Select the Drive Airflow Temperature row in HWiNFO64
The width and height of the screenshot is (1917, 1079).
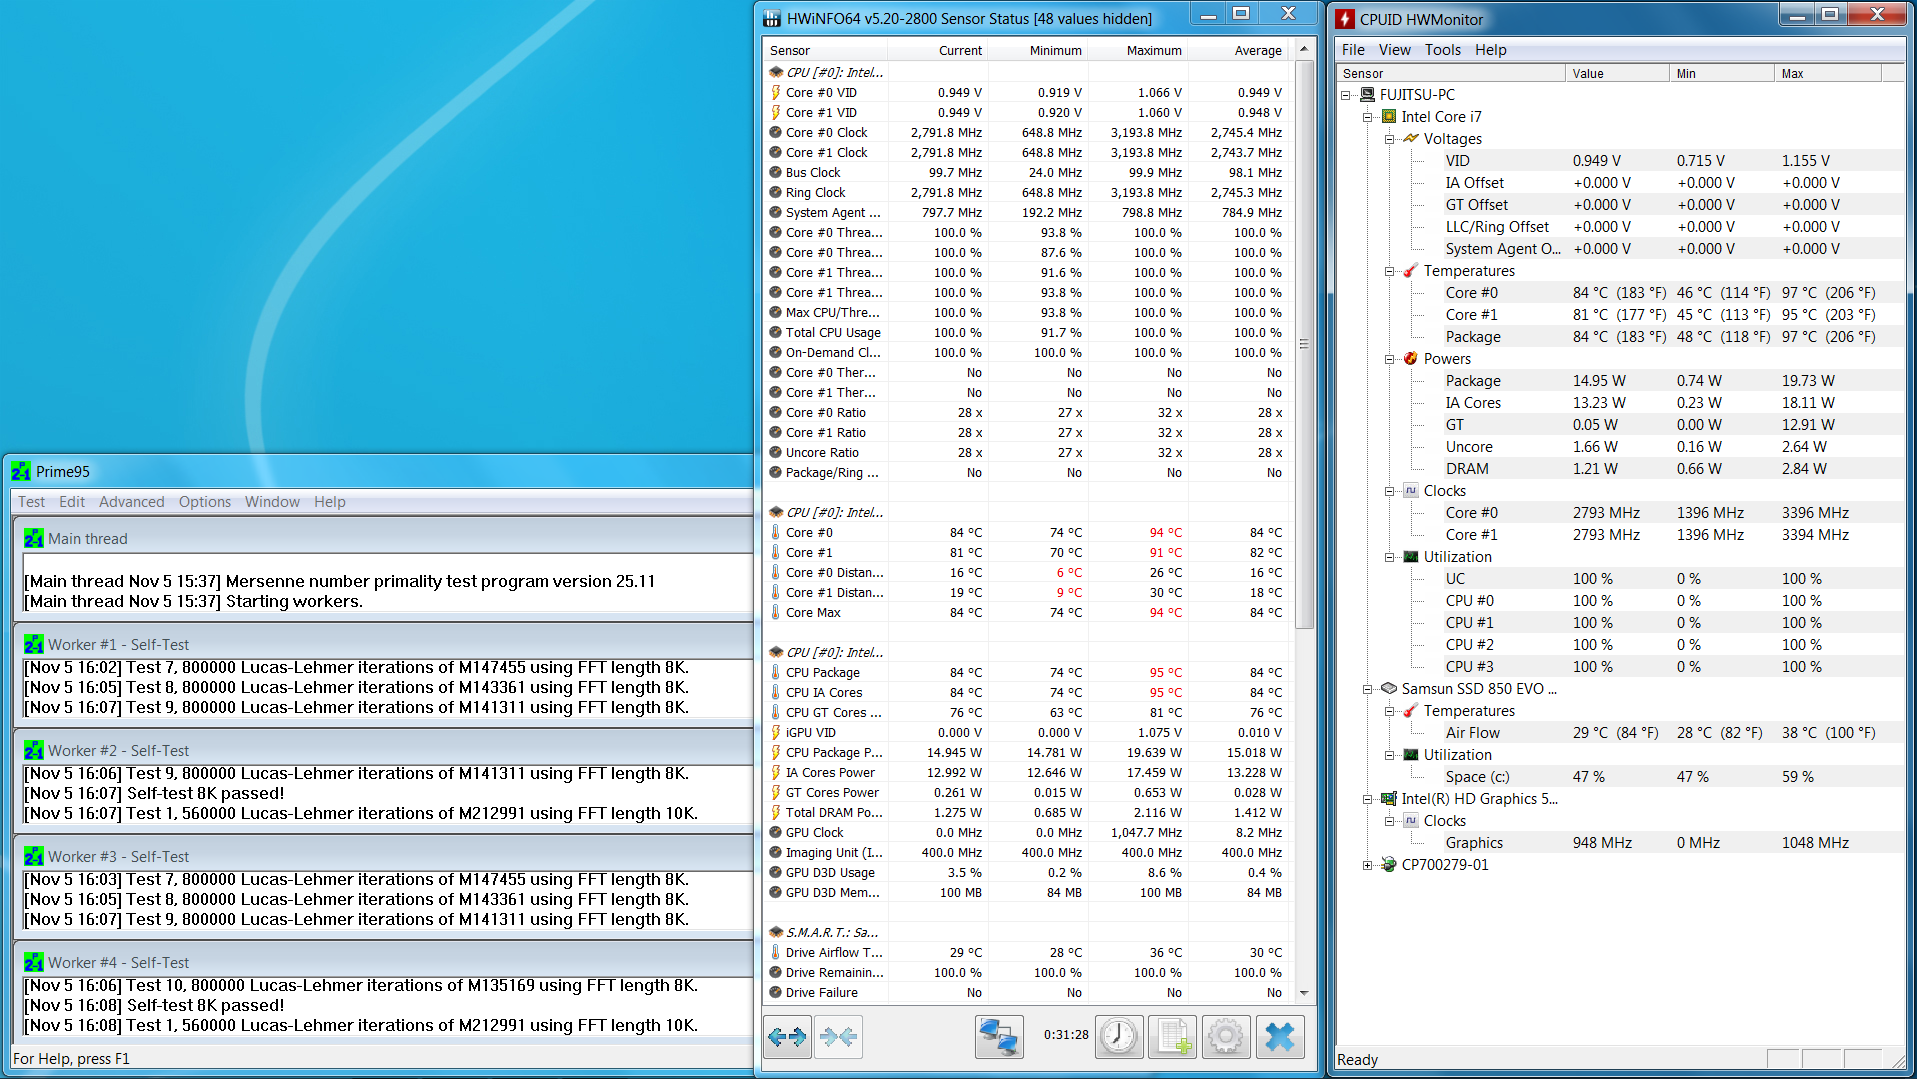coord(1028,953)
